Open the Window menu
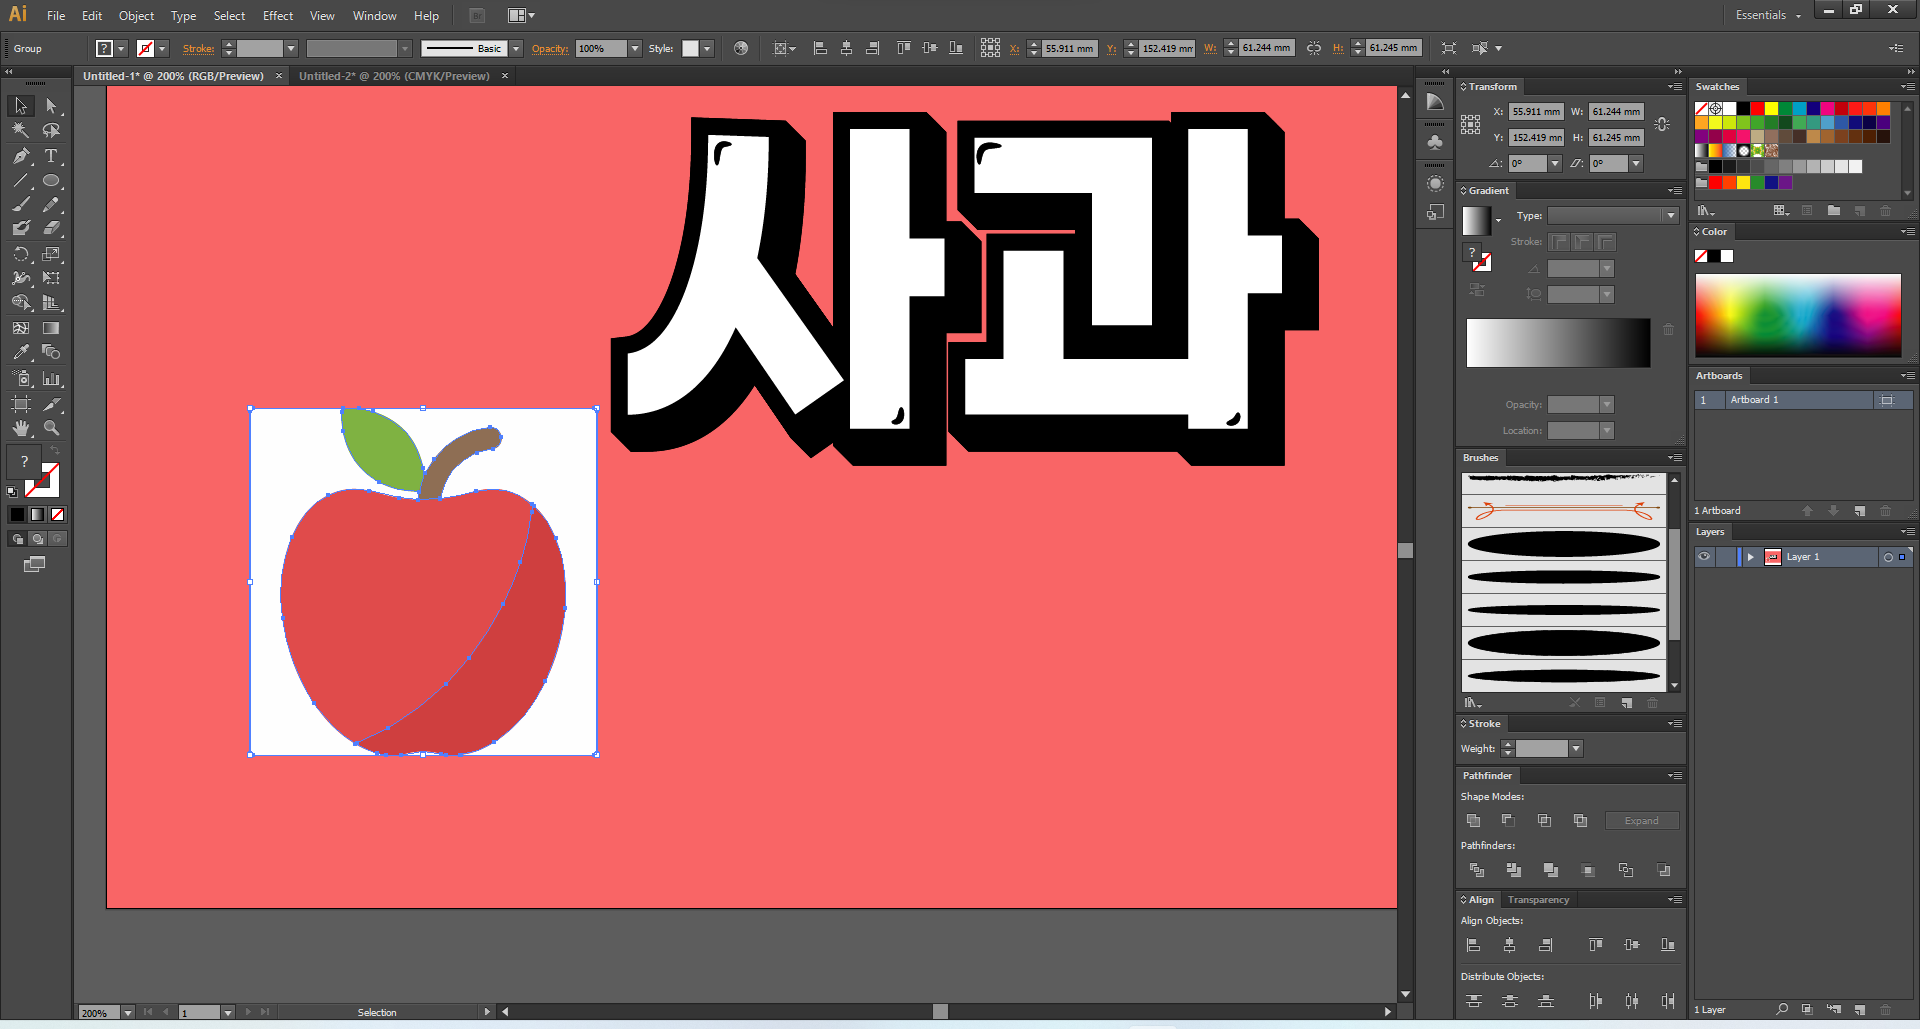 375,16
